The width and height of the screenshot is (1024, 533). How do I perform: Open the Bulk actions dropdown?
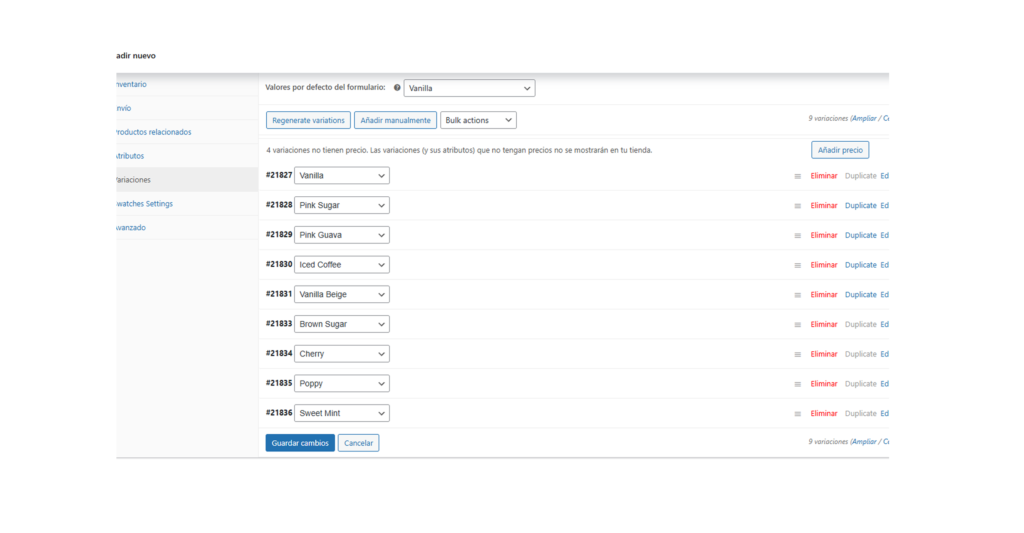pos(478,120)
